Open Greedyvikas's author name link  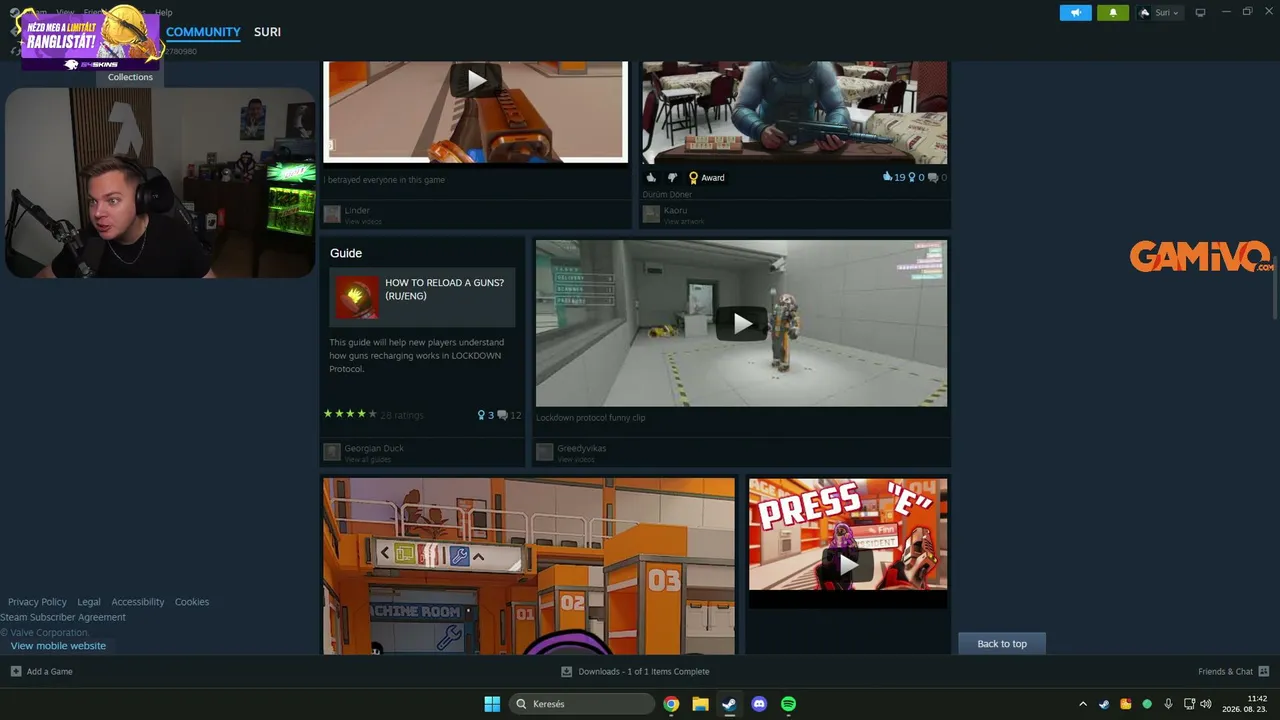(x=582, y=448)
